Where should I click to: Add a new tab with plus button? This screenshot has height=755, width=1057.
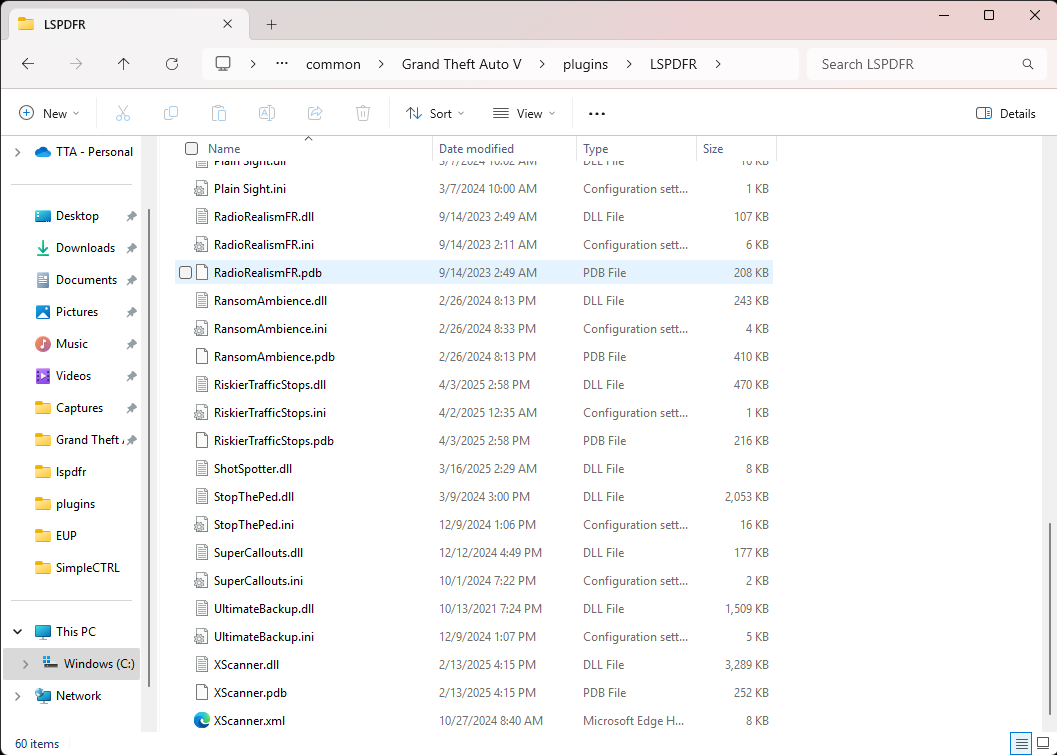tap(272, 25)
